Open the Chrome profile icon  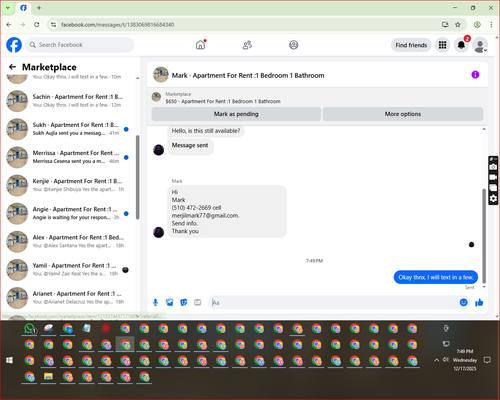(477, 24)
